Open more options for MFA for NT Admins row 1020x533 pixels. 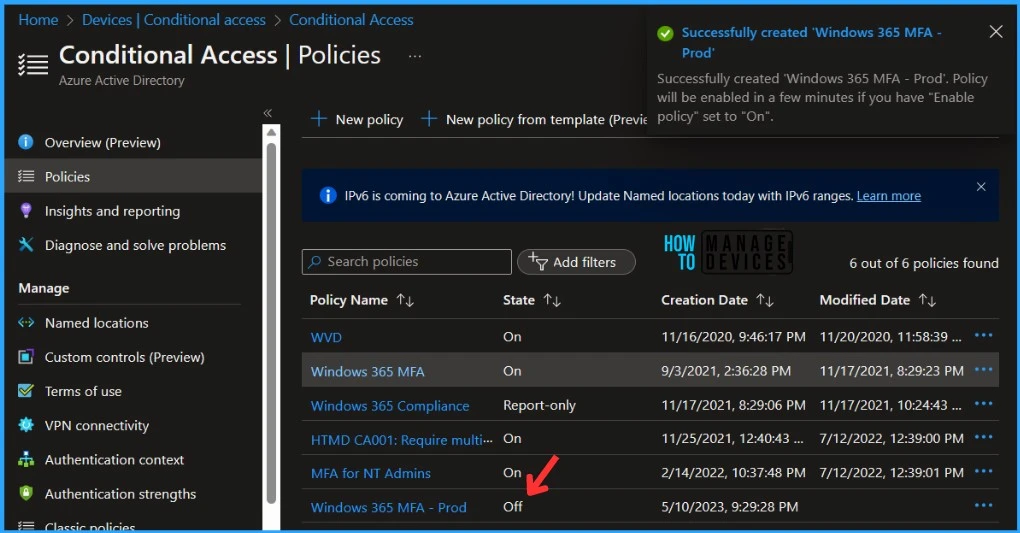tap(983, 471)
